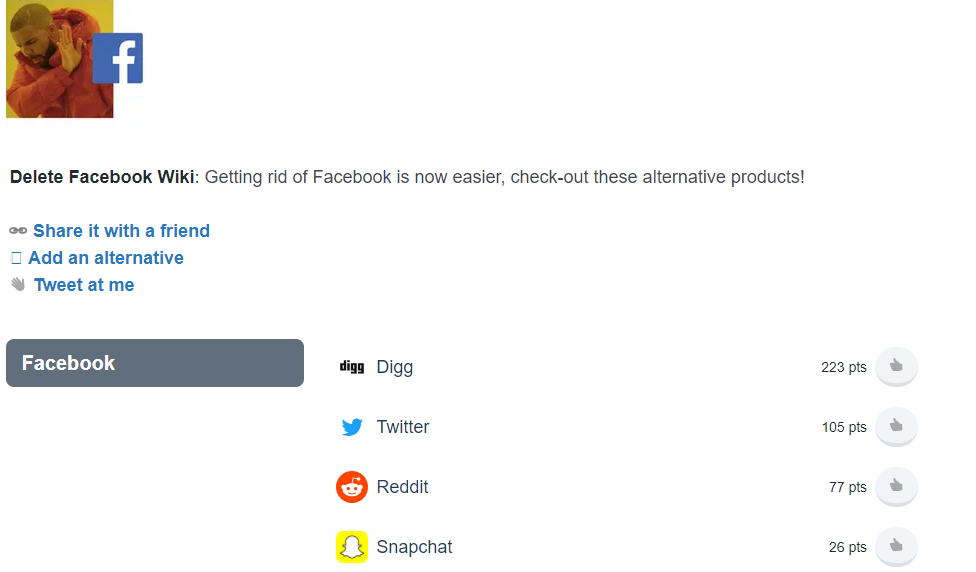Image resolution: width=976 pixels, height=572 pixels.
Task: Click the Twitter bird icon
Action: point(352,427)
